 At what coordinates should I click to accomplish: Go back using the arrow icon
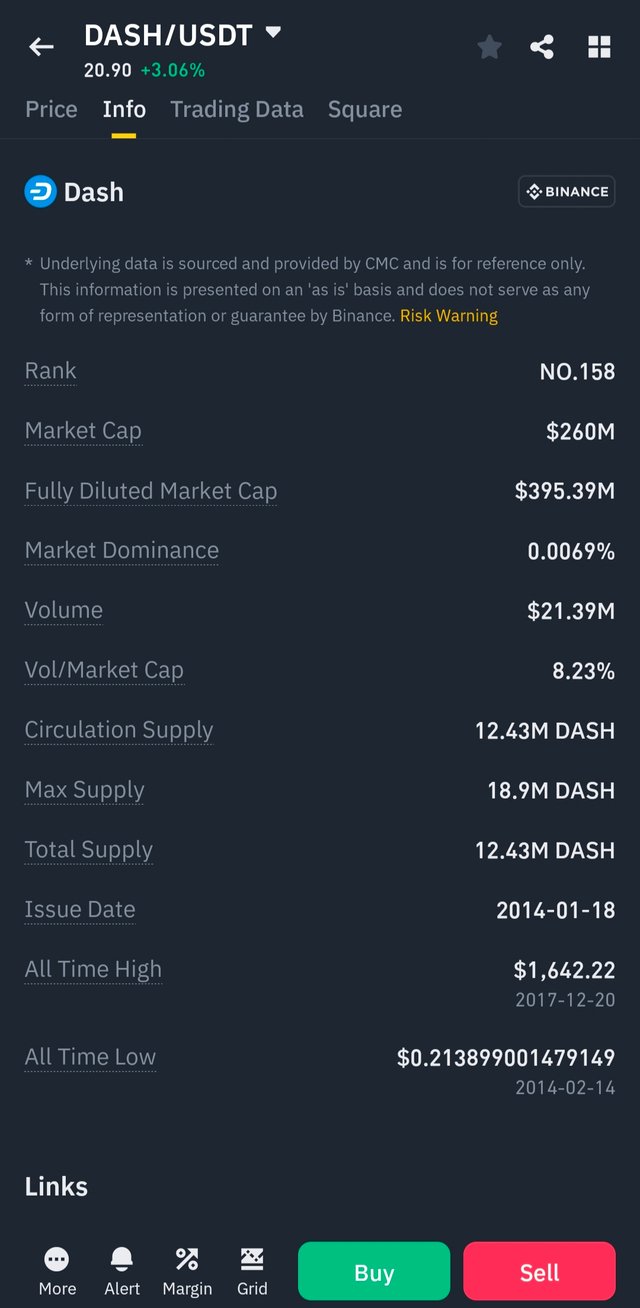click(x=41, y=47)
